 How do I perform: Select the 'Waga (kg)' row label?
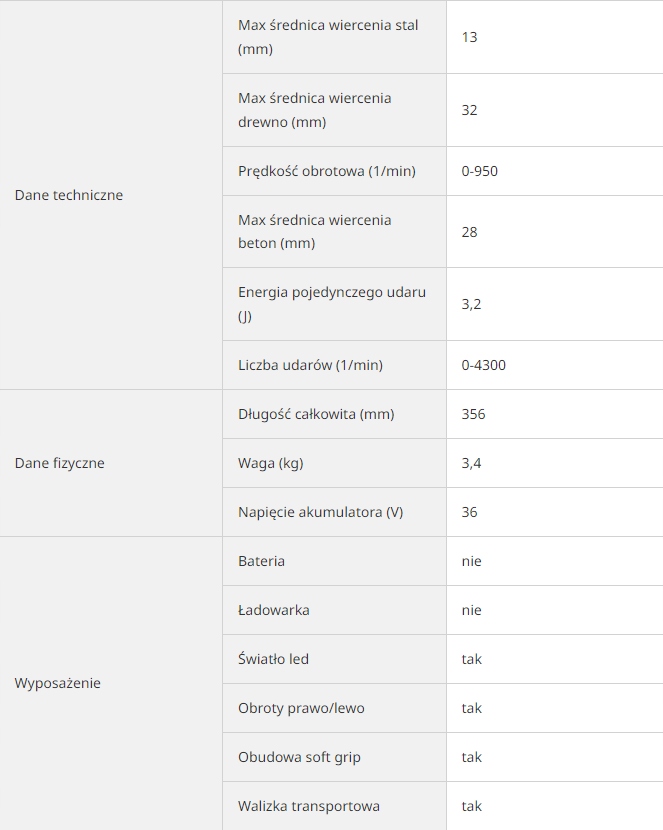[x=270, y=463]
